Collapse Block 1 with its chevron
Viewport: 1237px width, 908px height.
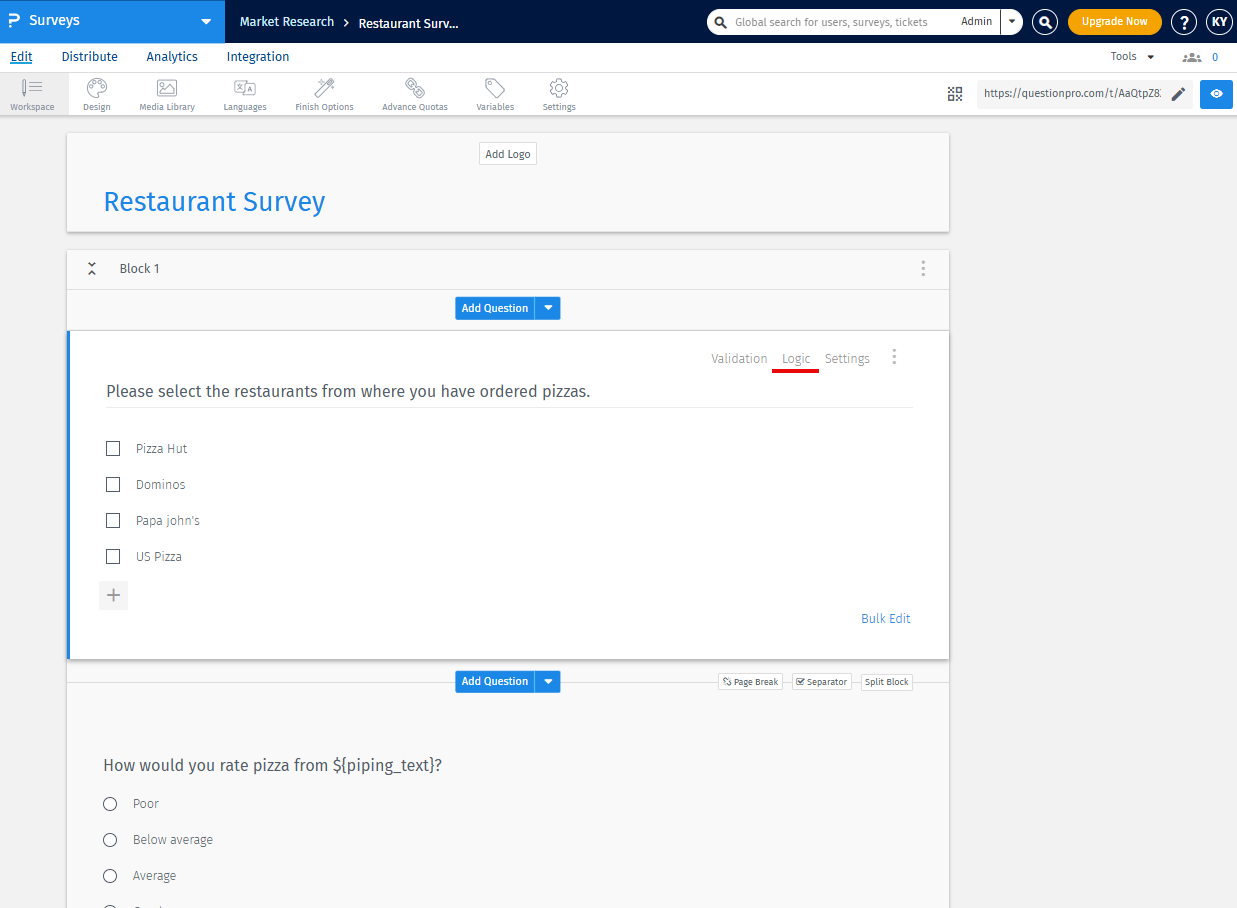click(x=91, y=268)
